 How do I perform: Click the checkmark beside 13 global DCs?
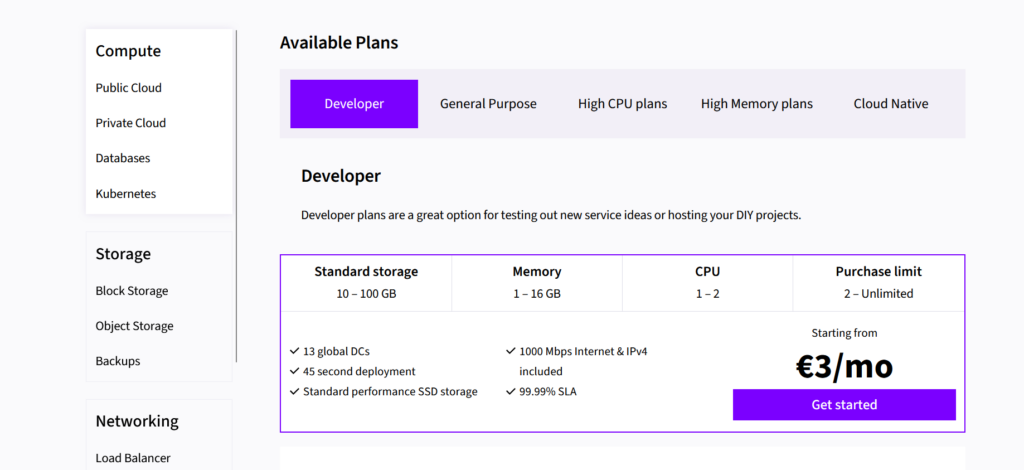294,352
